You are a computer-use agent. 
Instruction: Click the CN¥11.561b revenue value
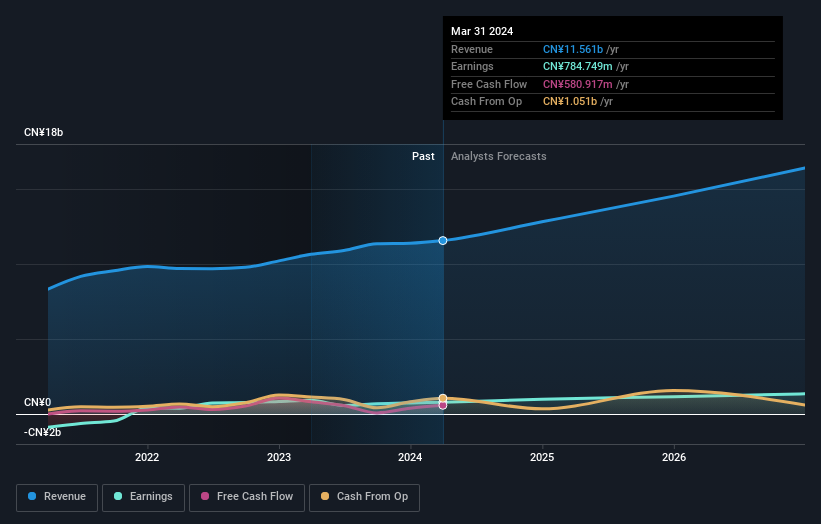[573, 49]
